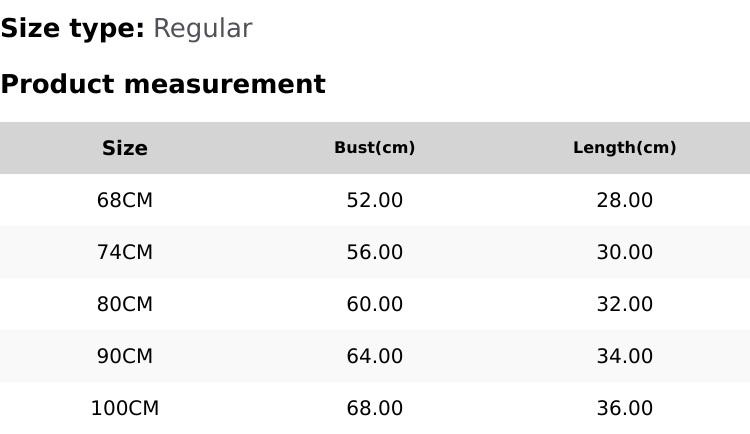Image resolution: width=750 pixels, height=434 pixels.
Task: Select the 100CM size cell
Action: pos(125,408)
